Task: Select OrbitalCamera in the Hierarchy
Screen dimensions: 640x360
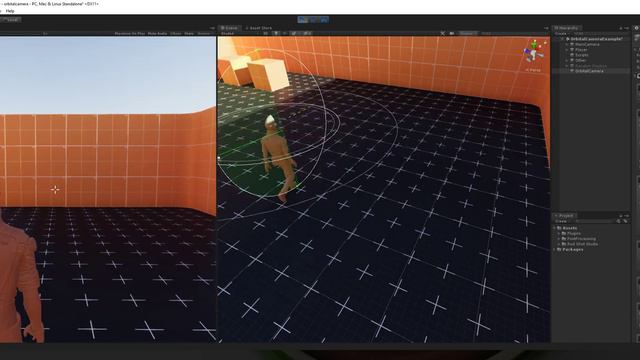Action: click(589, 71)
